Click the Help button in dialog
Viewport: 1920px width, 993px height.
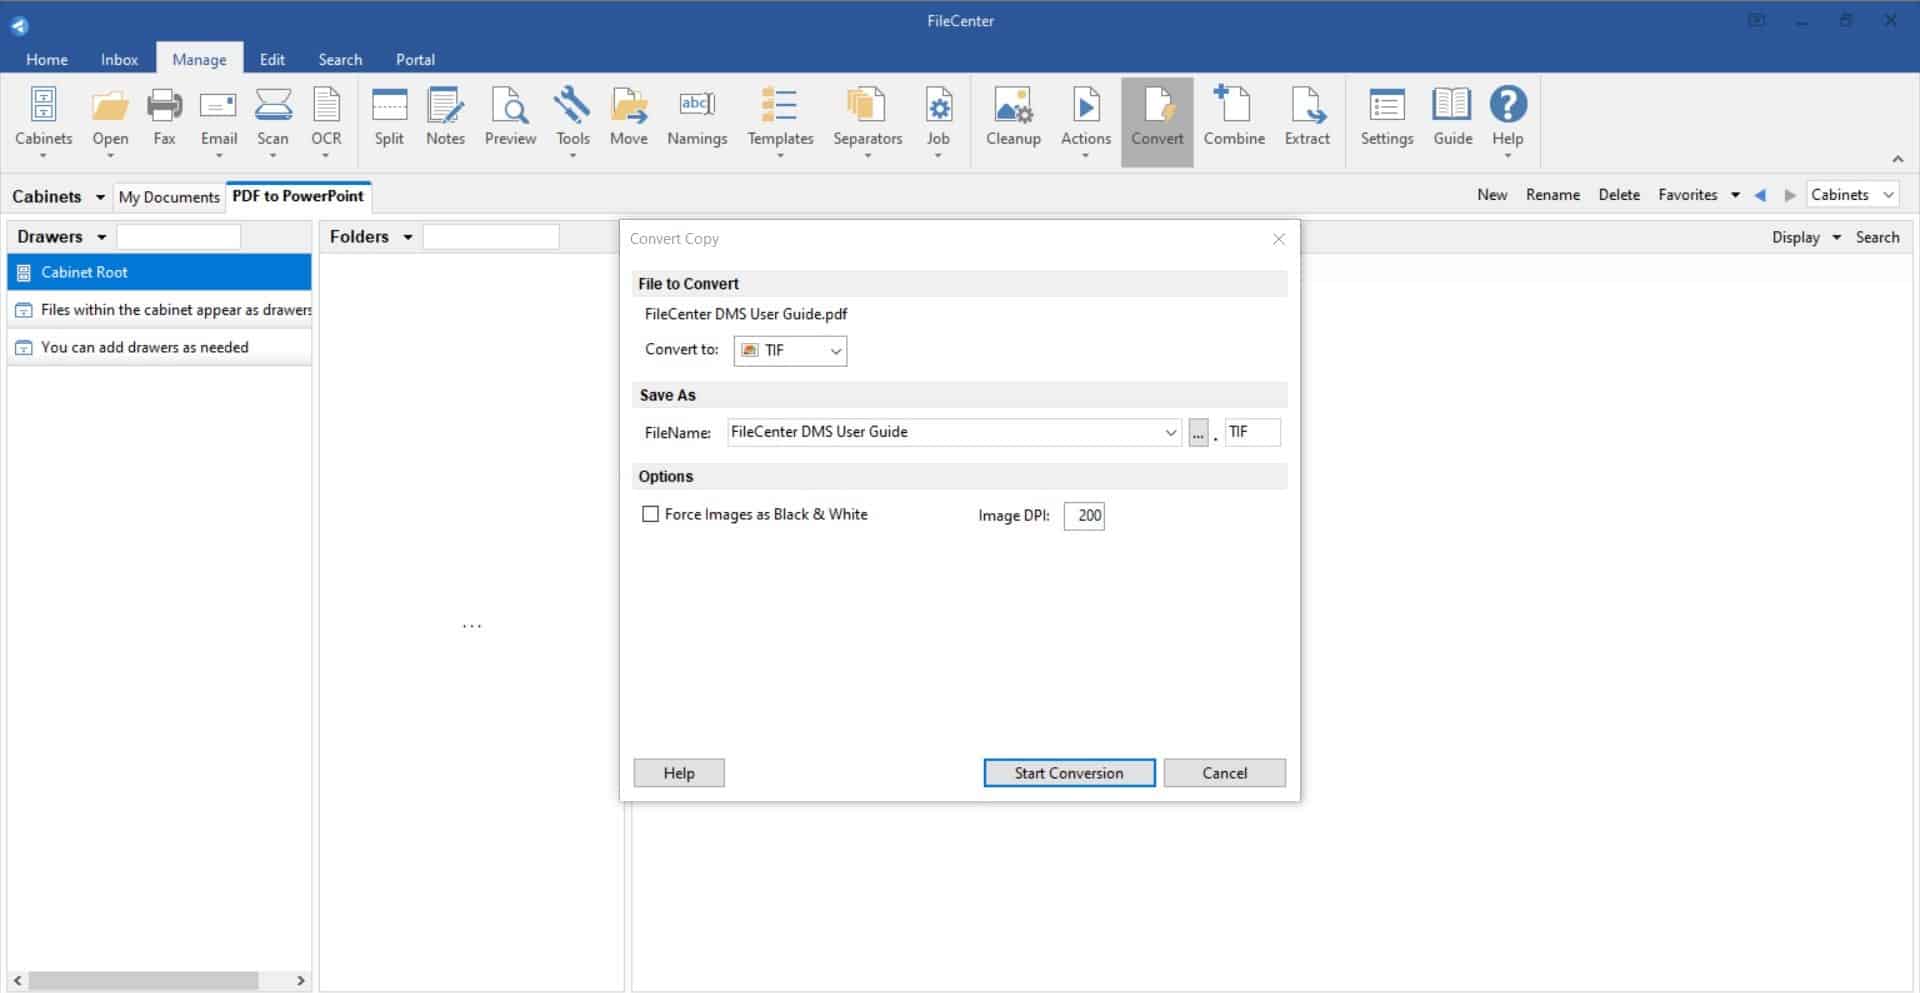point(679,773)
